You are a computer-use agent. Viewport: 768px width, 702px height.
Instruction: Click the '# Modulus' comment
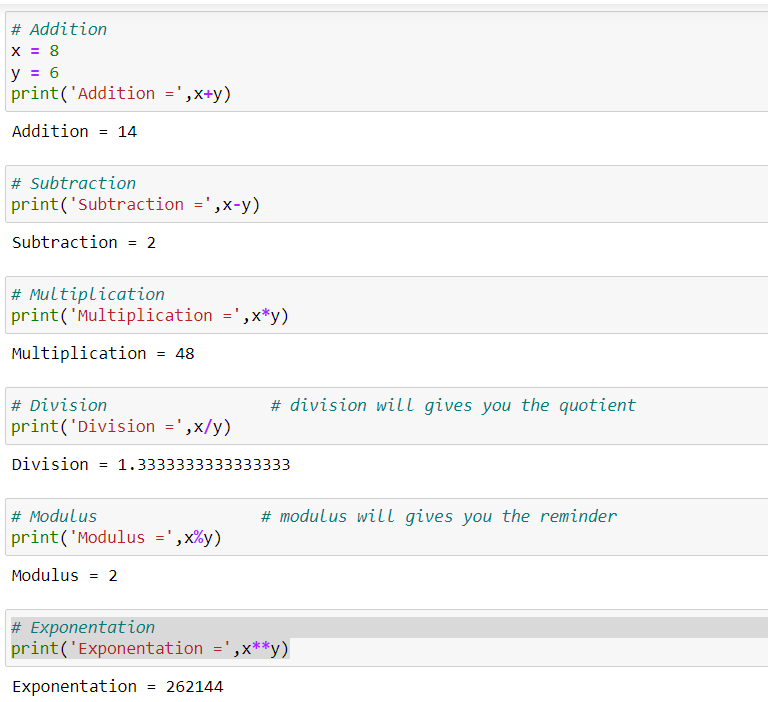(54, 517)
